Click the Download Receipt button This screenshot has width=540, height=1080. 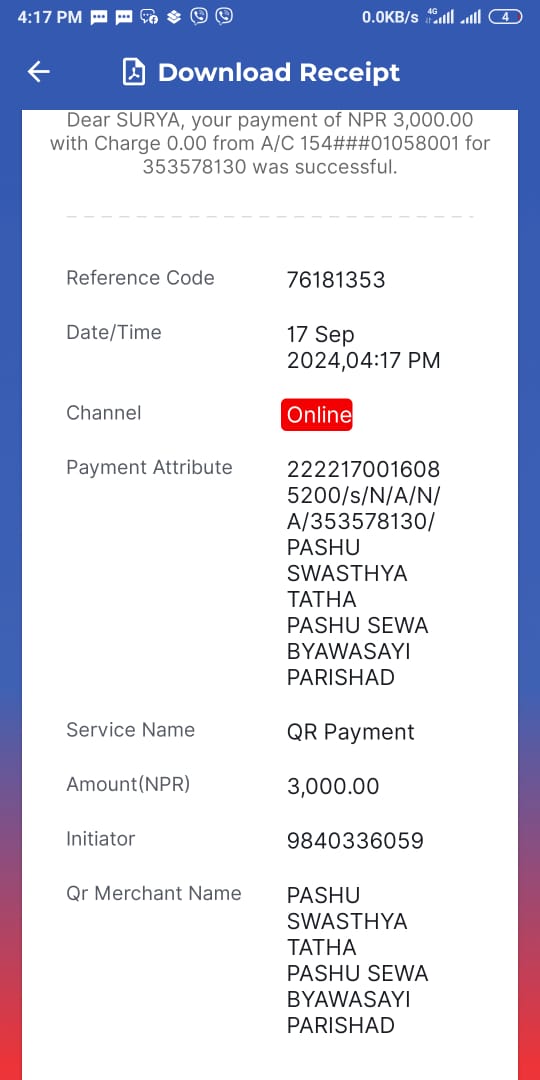(x=261, y=72)
